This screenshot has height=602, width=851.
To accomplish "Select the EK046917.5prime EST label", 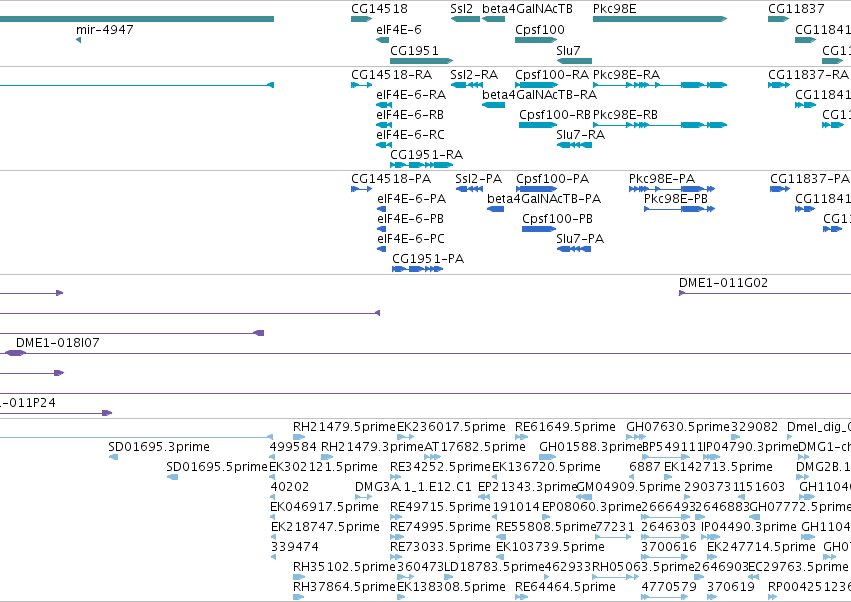I will (325, 508).
